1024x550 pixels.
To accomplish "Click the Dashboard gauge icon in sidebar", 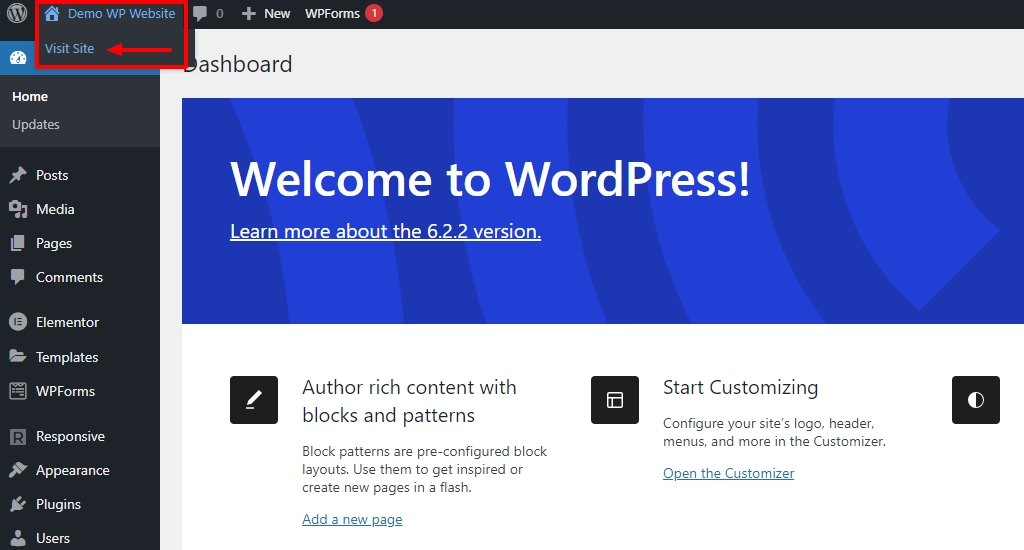I will pyautogui.click(x=18, y=57).
